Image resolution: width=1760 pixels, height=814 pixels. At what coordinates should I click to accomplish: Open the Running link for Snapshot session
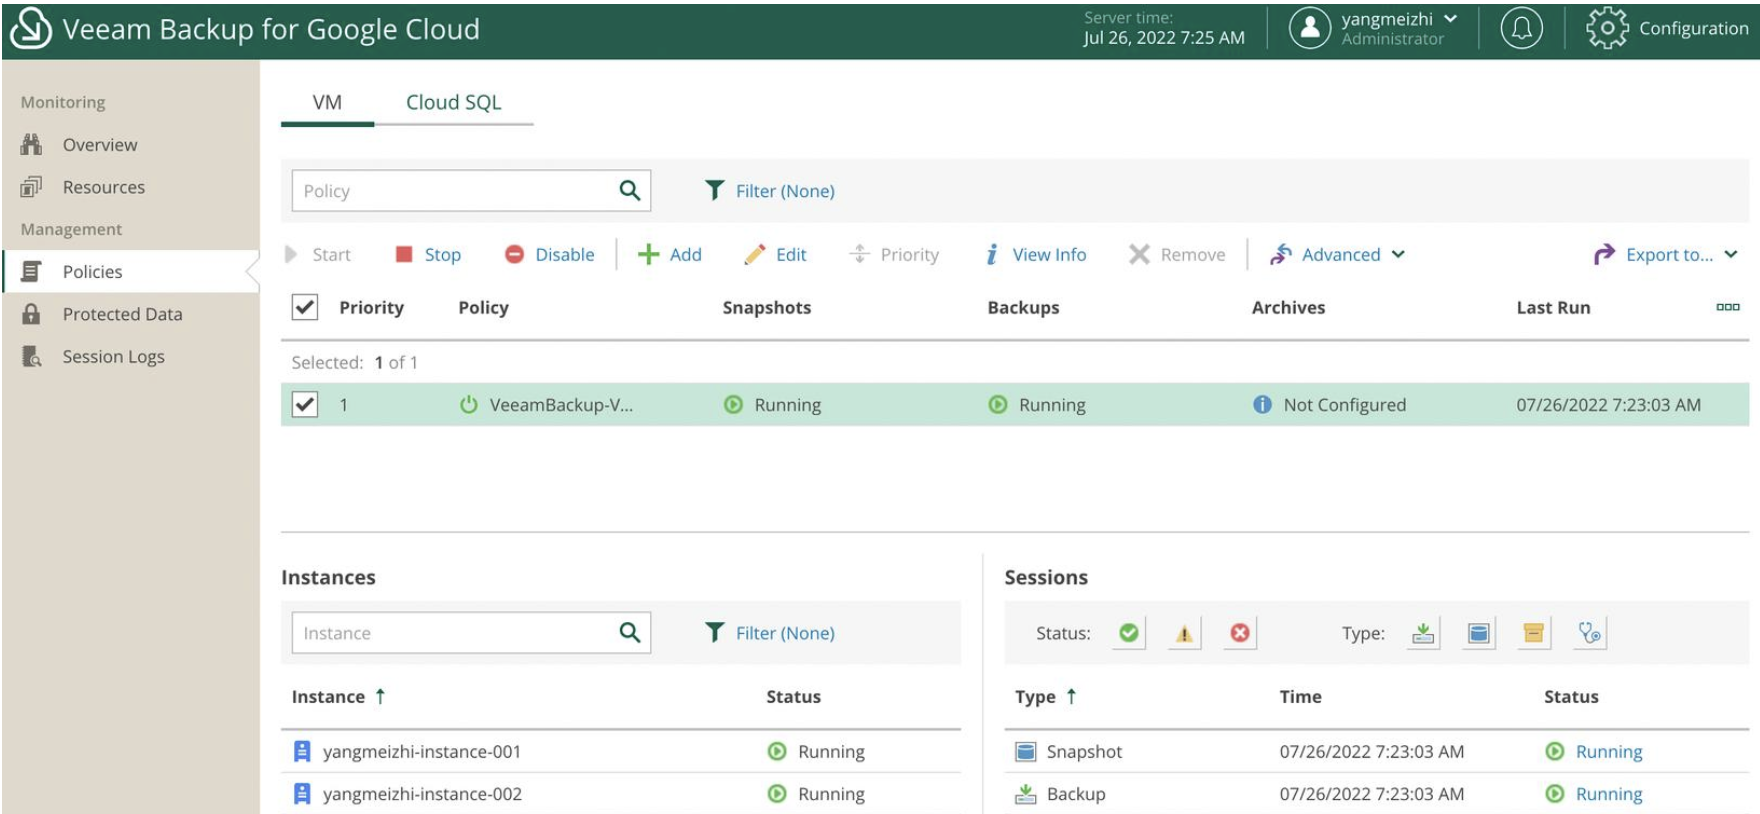coord(1608,752)
